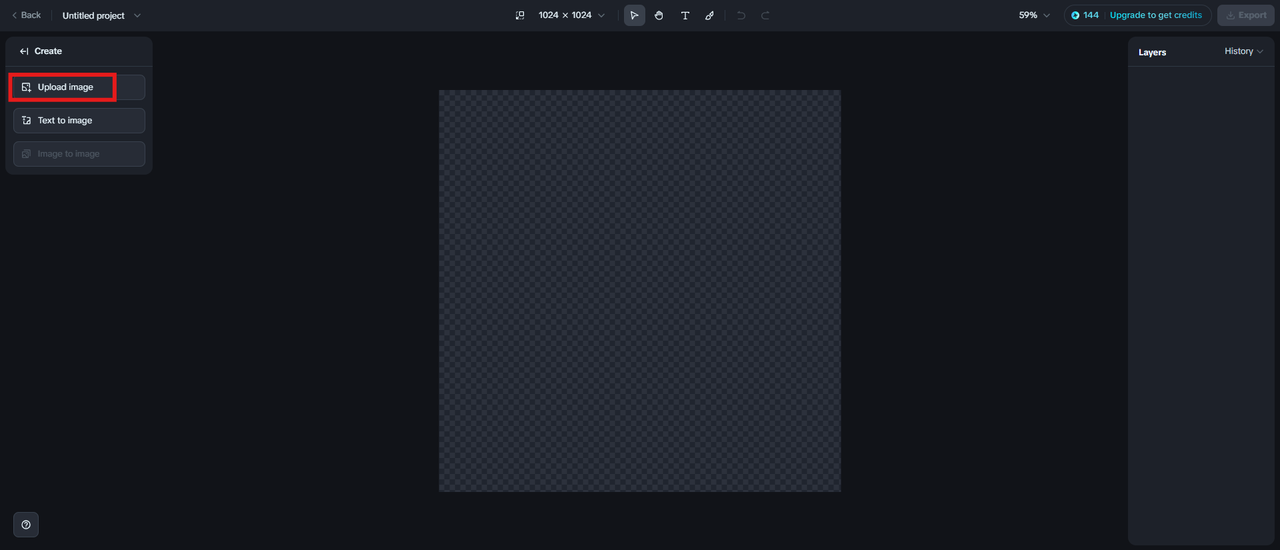Select the Text tool

tap(685, 15)
